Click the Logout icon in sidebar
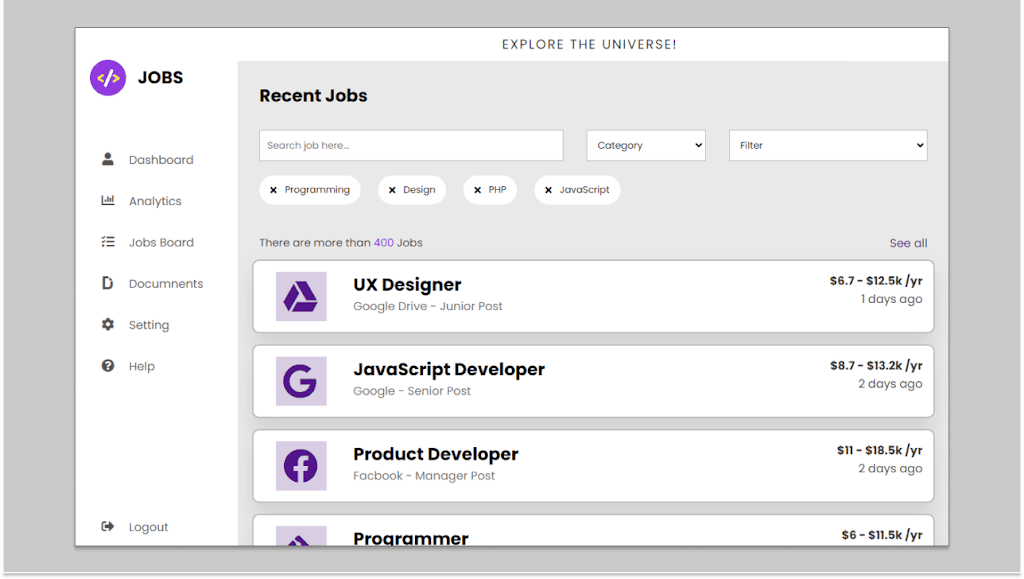The image size is (1024, 579). coord(108,526)
